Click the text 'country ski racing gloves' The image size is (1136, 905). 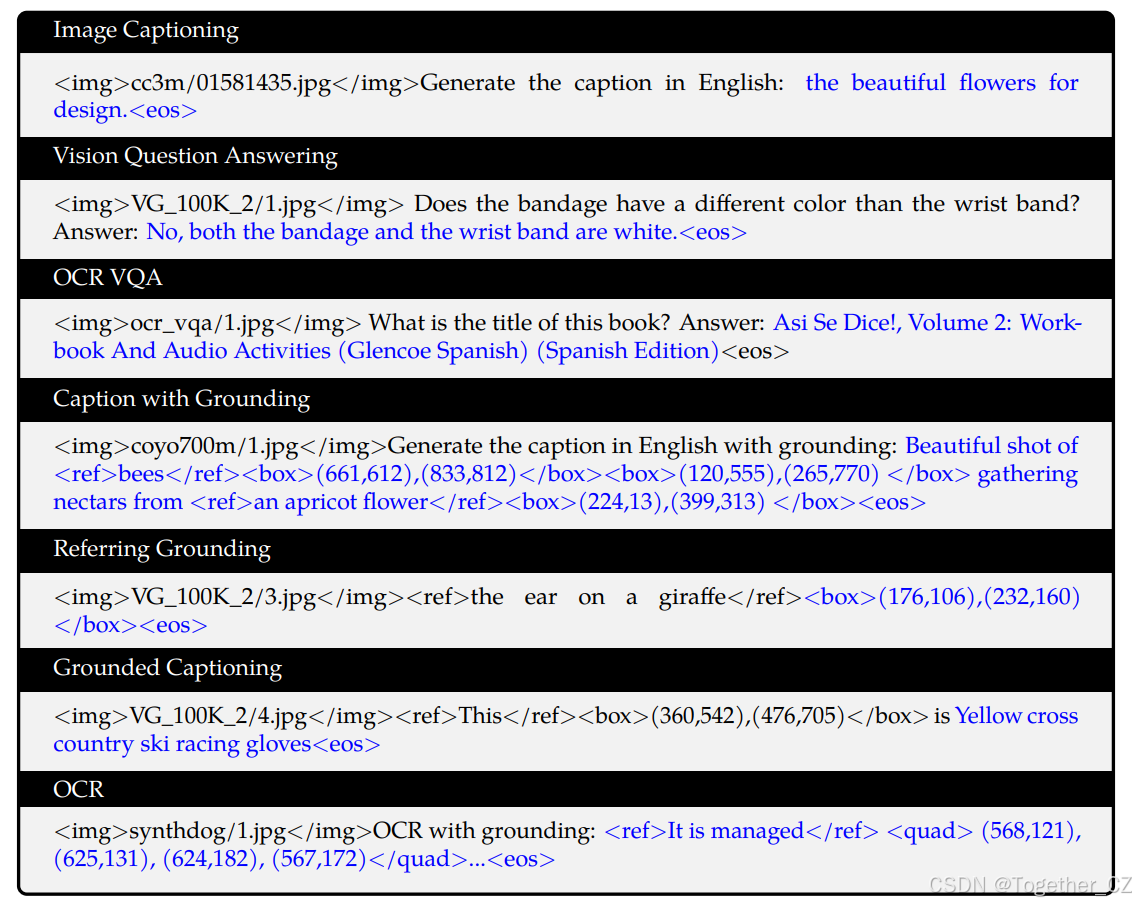point(182,745)
